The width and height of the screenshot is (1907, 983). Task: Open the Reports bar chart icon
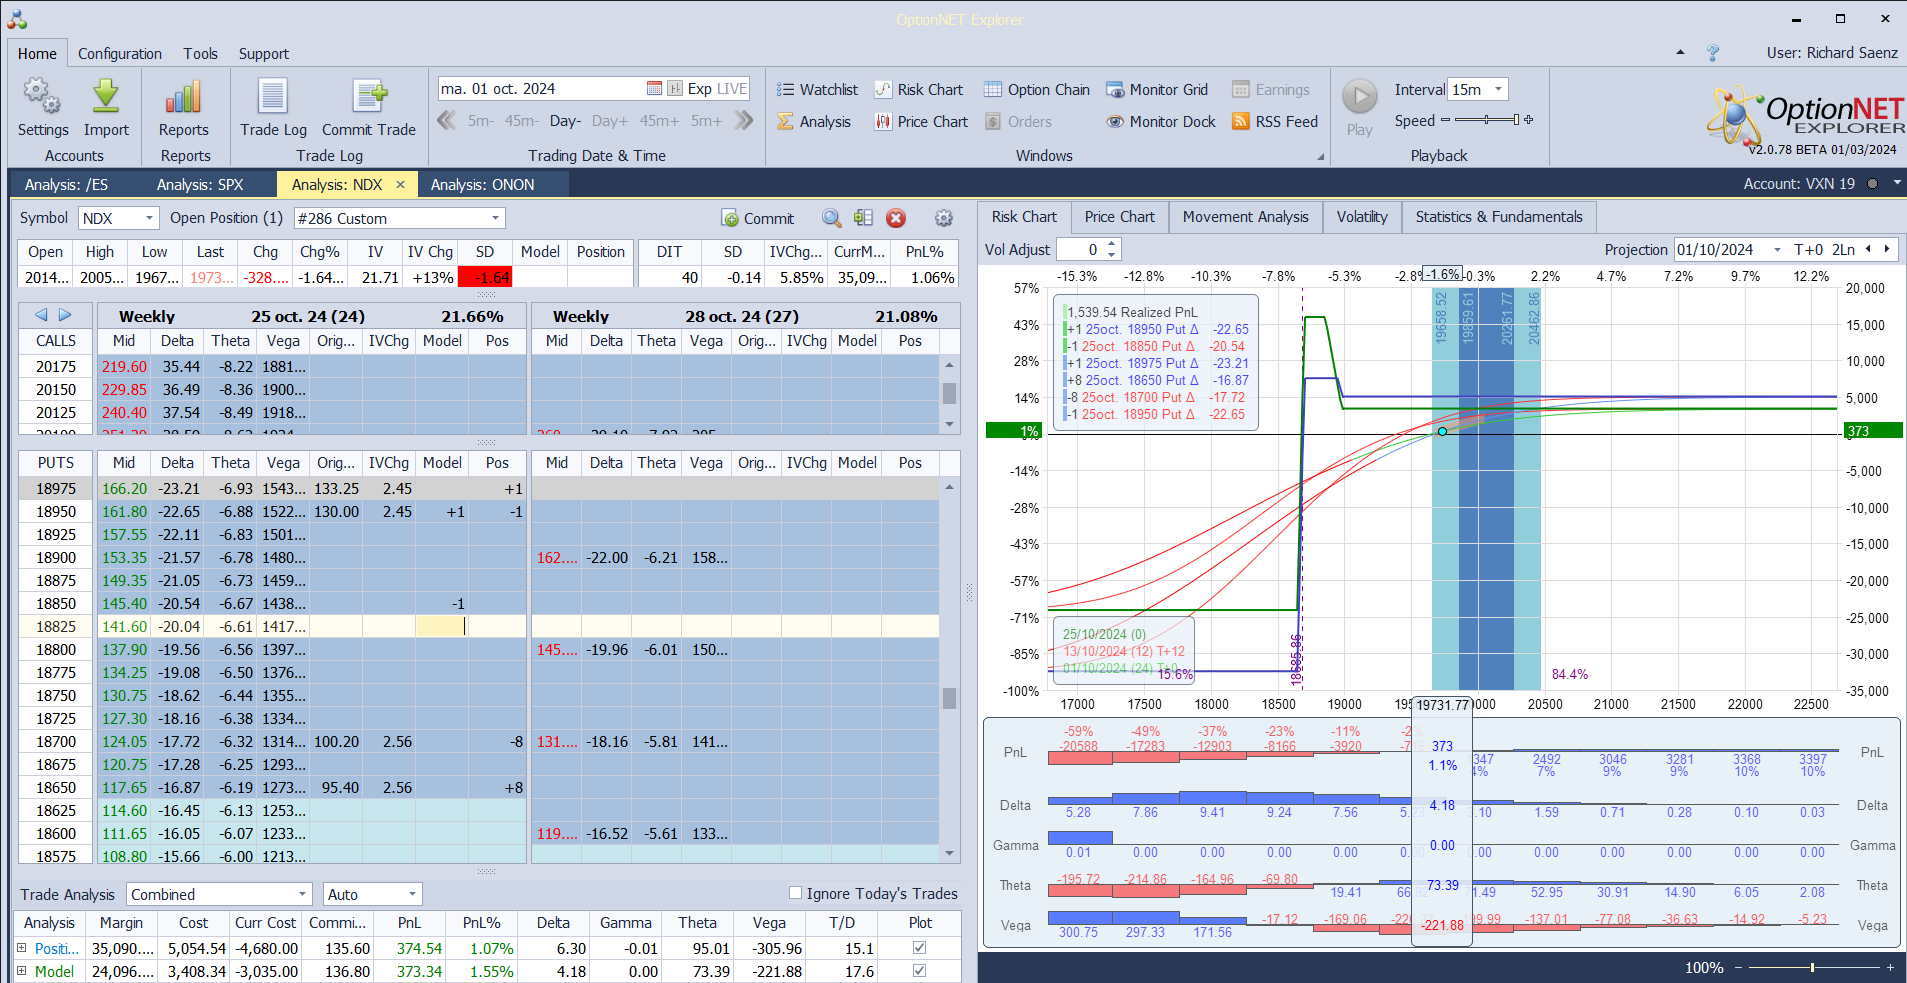pyautogui.click(x=184, y=97)
